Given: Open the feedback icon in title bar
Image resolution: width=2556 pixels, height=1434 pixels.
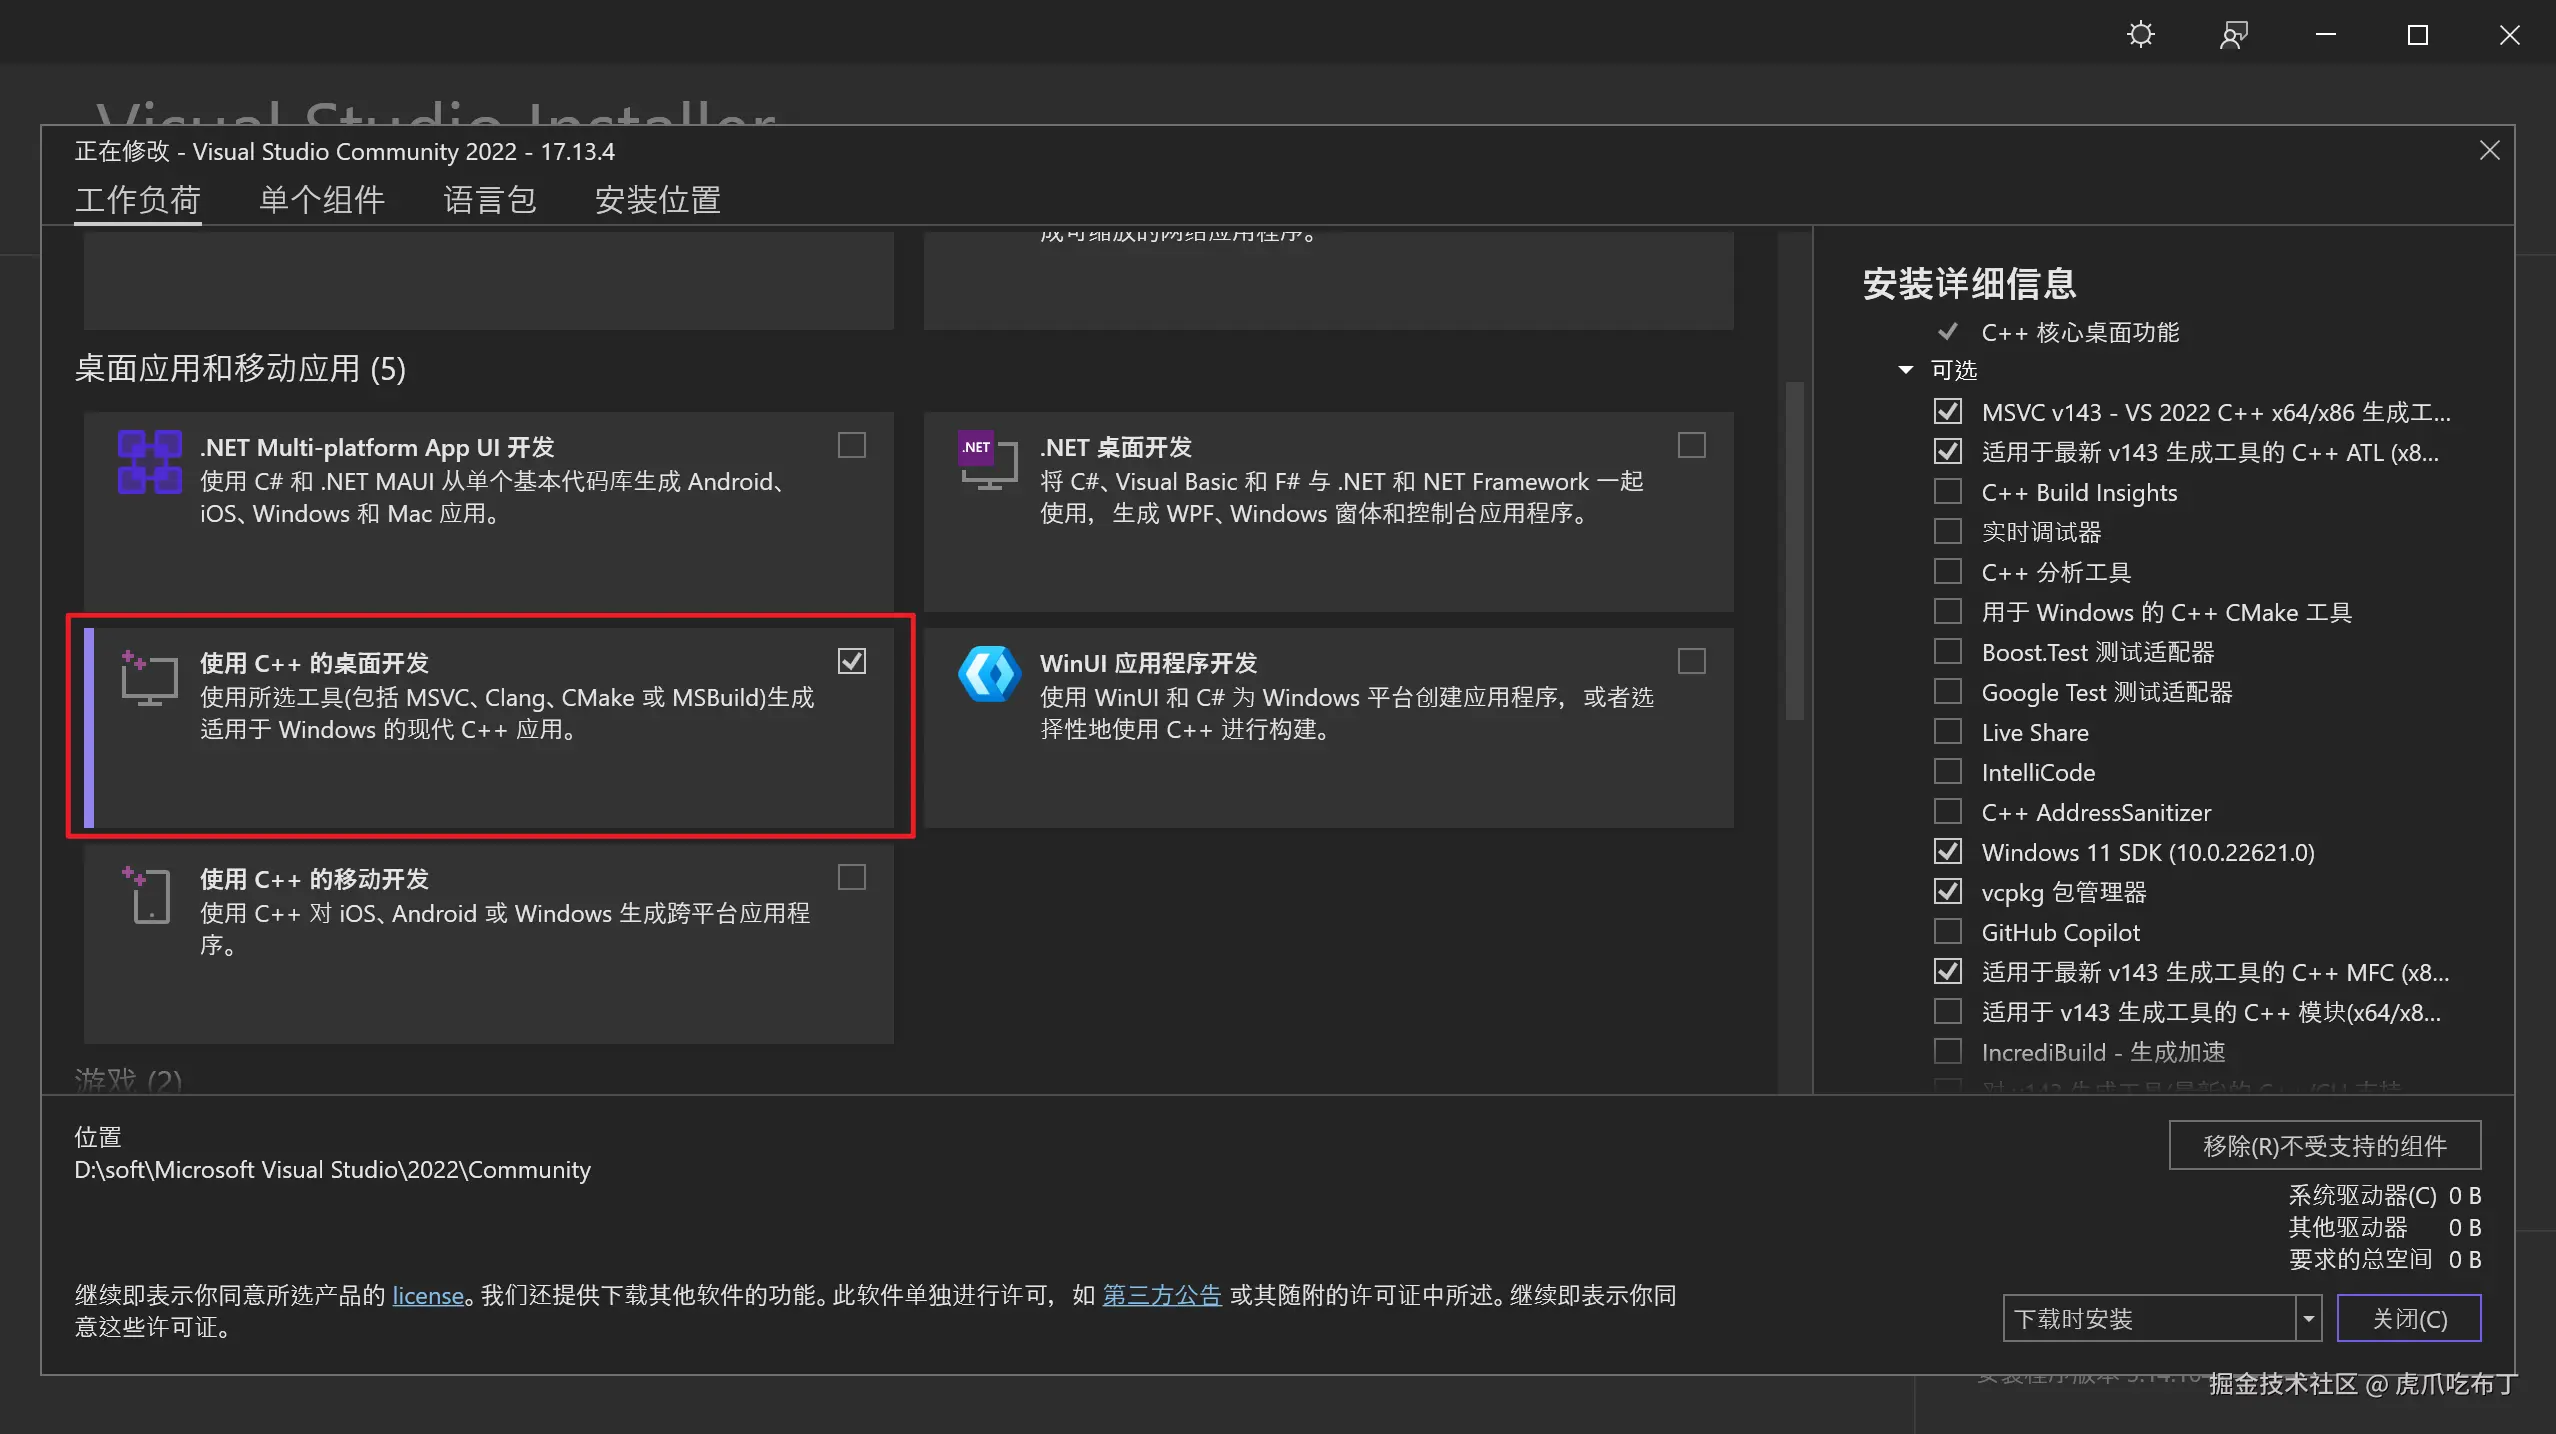Looking at the screenshot, I should point(2233,35).
